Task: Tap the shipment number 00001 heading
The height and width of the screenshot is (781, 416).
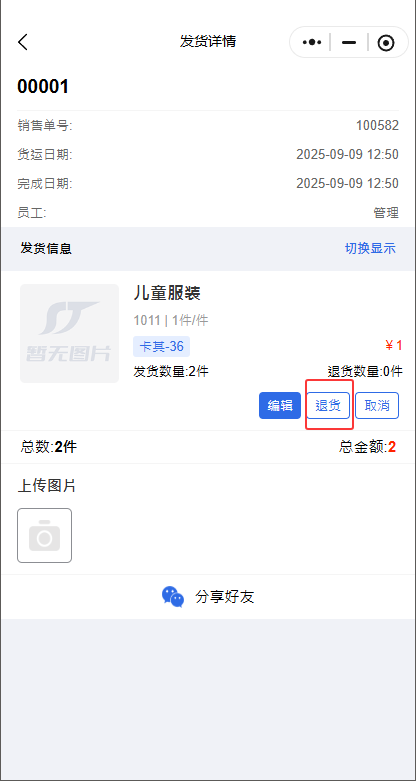Action: coord(43,87)
